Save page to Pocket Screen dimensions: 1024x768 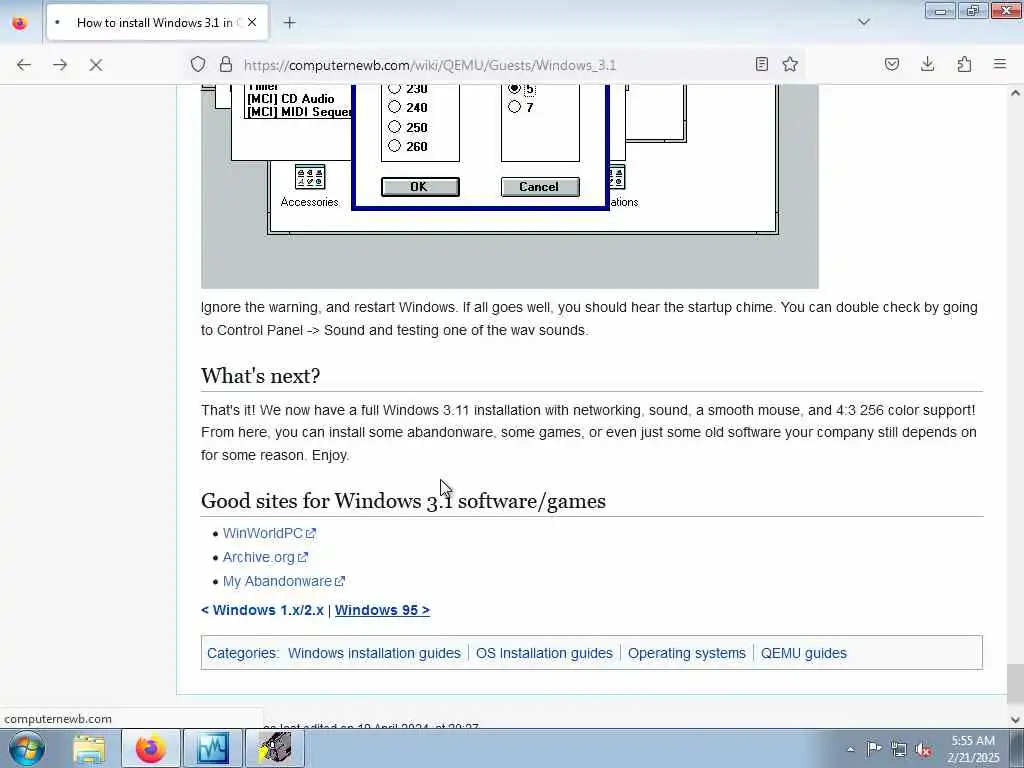coord(892,64)
